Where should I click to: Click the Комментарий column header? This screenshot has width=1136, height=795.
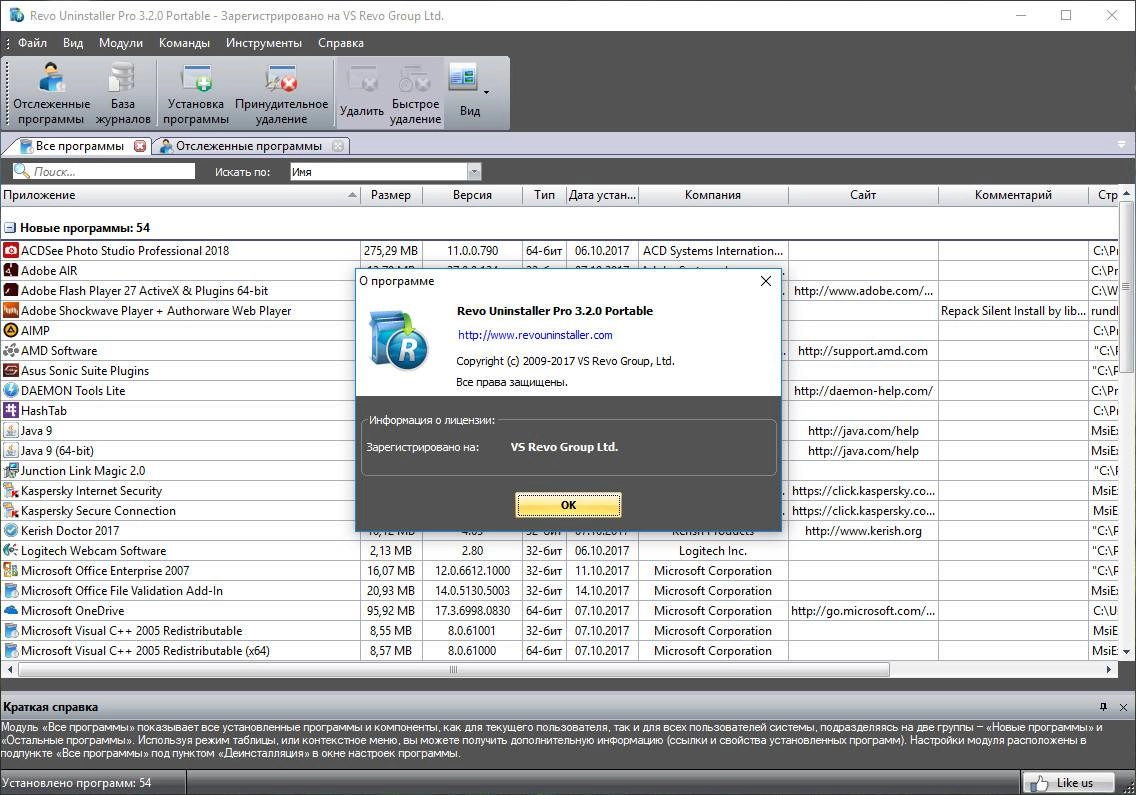[x=1013, y=195]
